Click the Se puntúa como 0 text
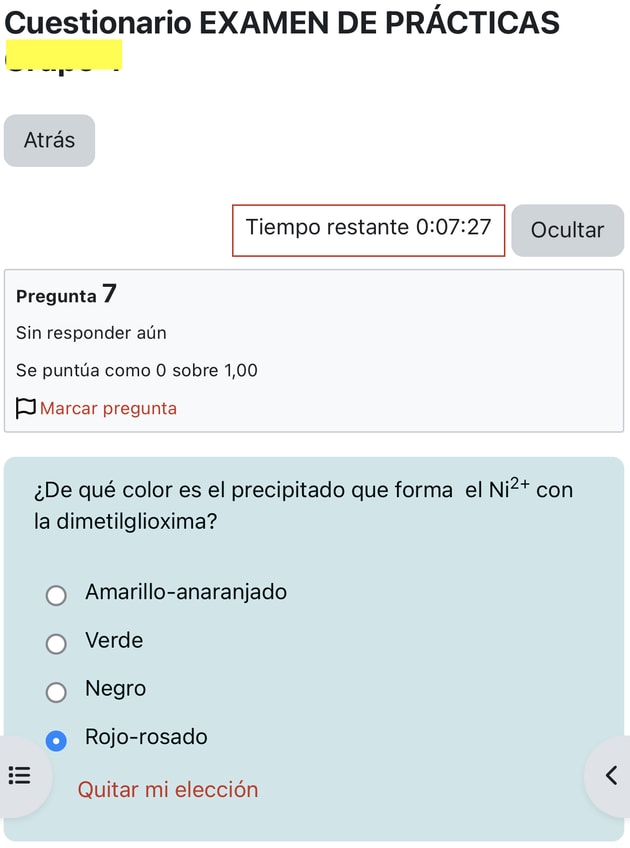This screenshot has width=630, height=848. point(136,370)
